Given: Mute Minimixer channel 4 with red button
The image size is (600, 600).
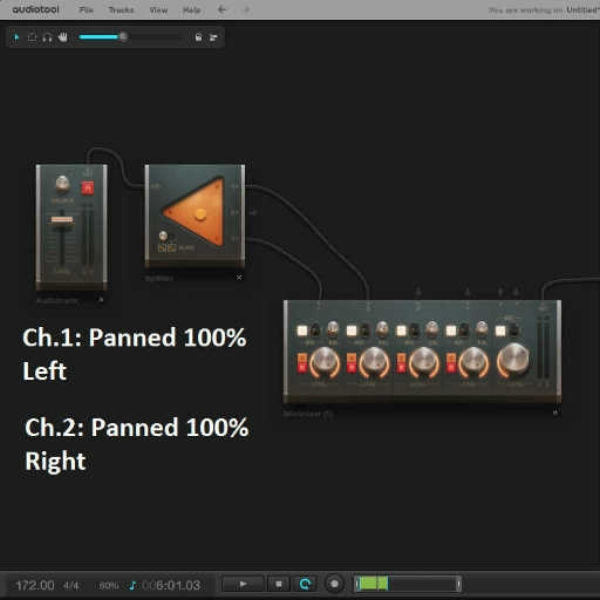Looking at the screenshot, I should click(x=451, y=367).
